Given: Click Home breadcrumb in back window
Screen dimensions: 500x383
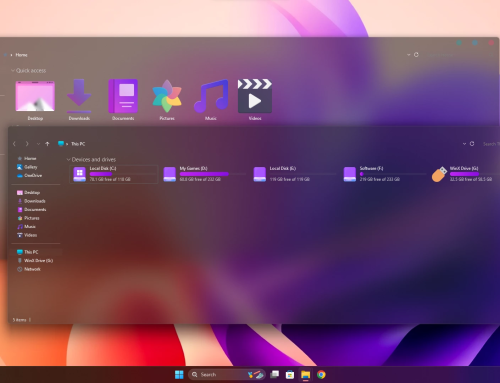Looking at the screenshot, I should [21, 55].
